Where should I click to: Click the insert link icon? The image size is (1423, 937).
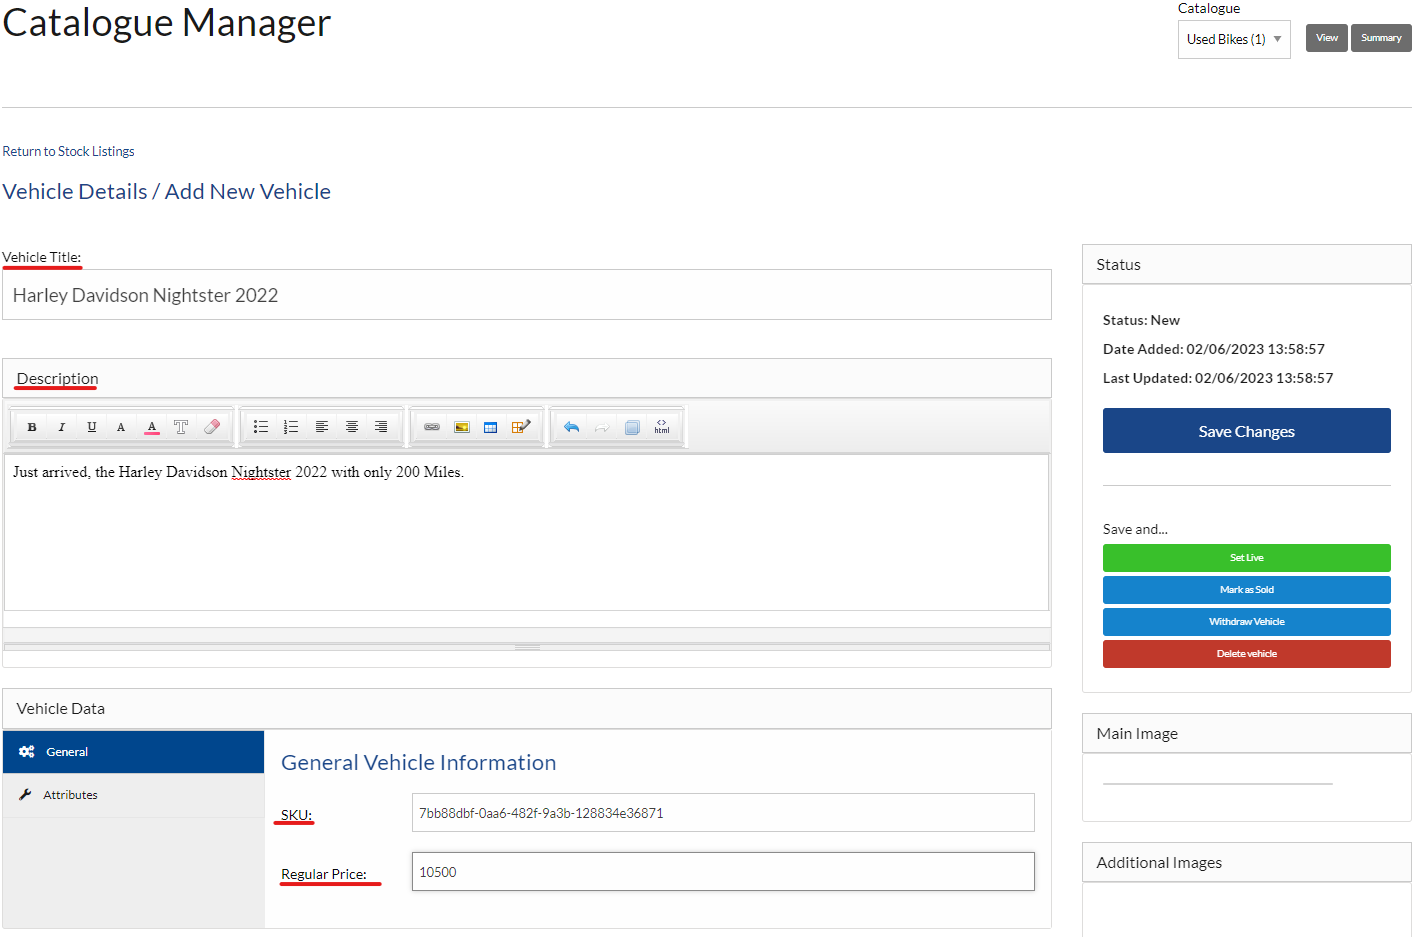(432, 427)
